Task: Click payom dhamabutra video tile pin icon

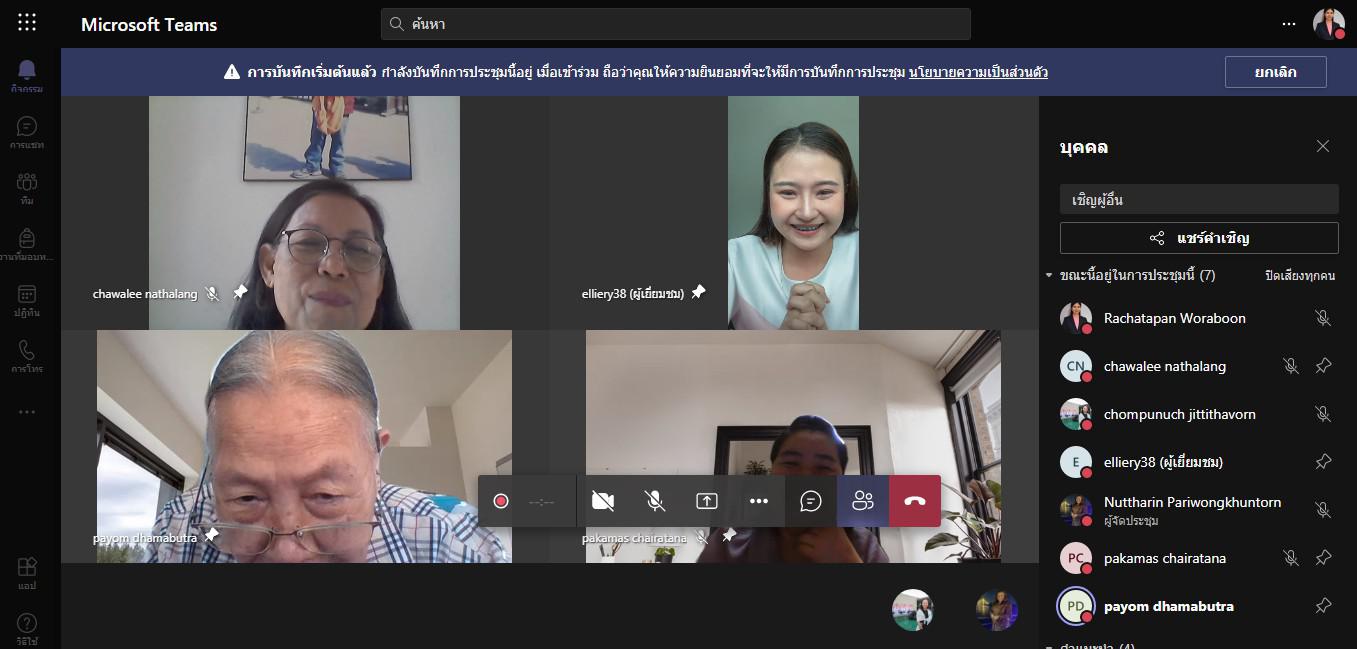Action: pyautogui.click(x=211, y=536)
